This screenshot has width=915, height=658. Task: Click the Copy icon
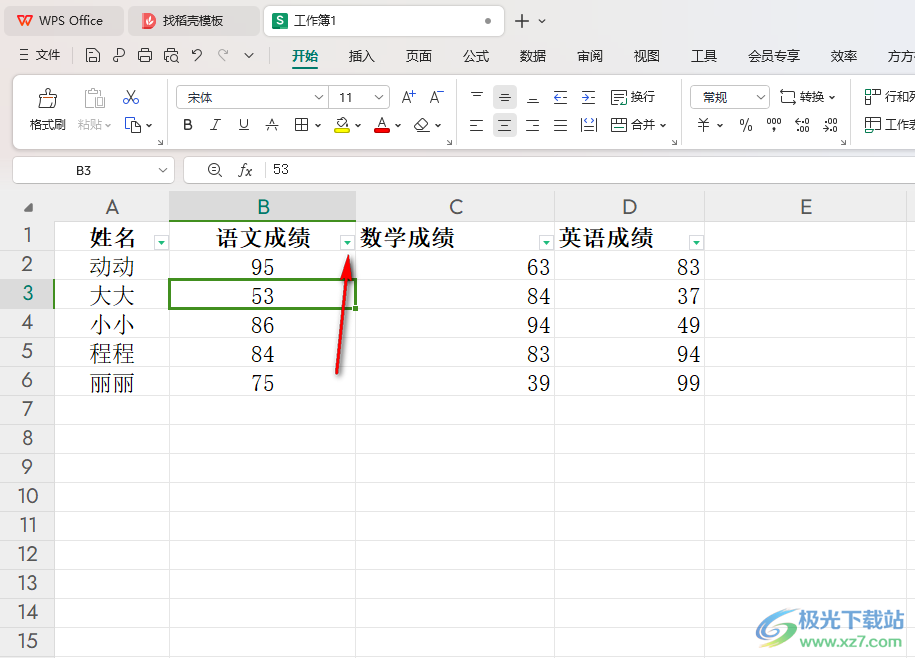pos(132,125)
